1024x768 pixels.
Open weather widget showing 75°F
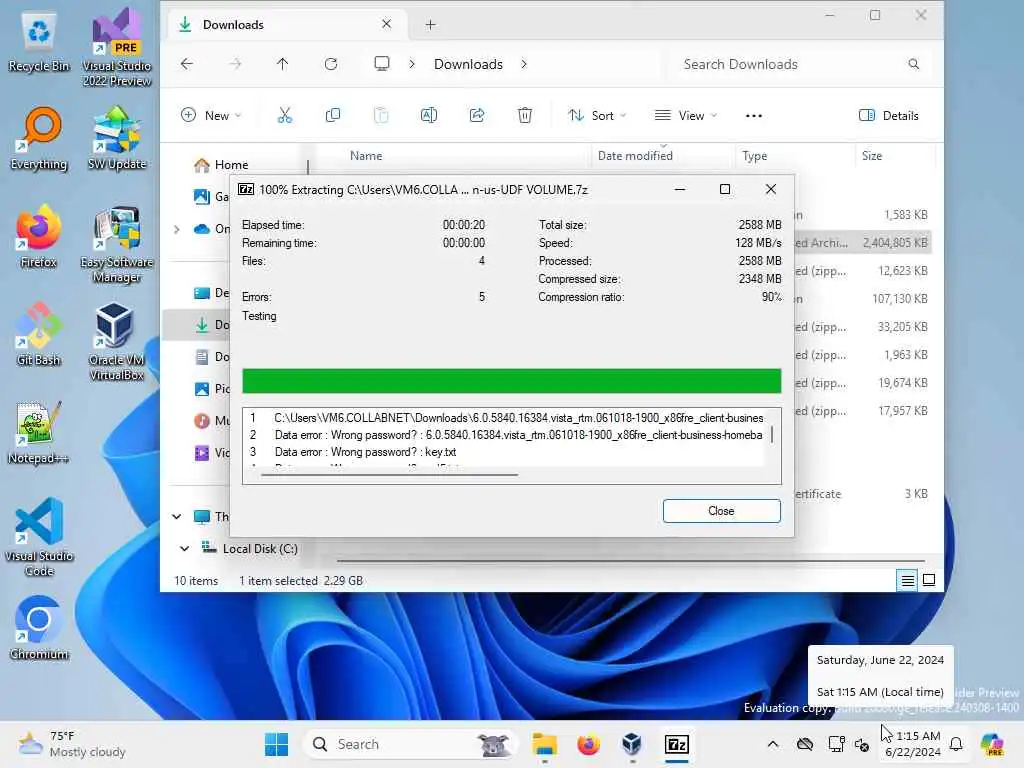(x=72, y=744)
